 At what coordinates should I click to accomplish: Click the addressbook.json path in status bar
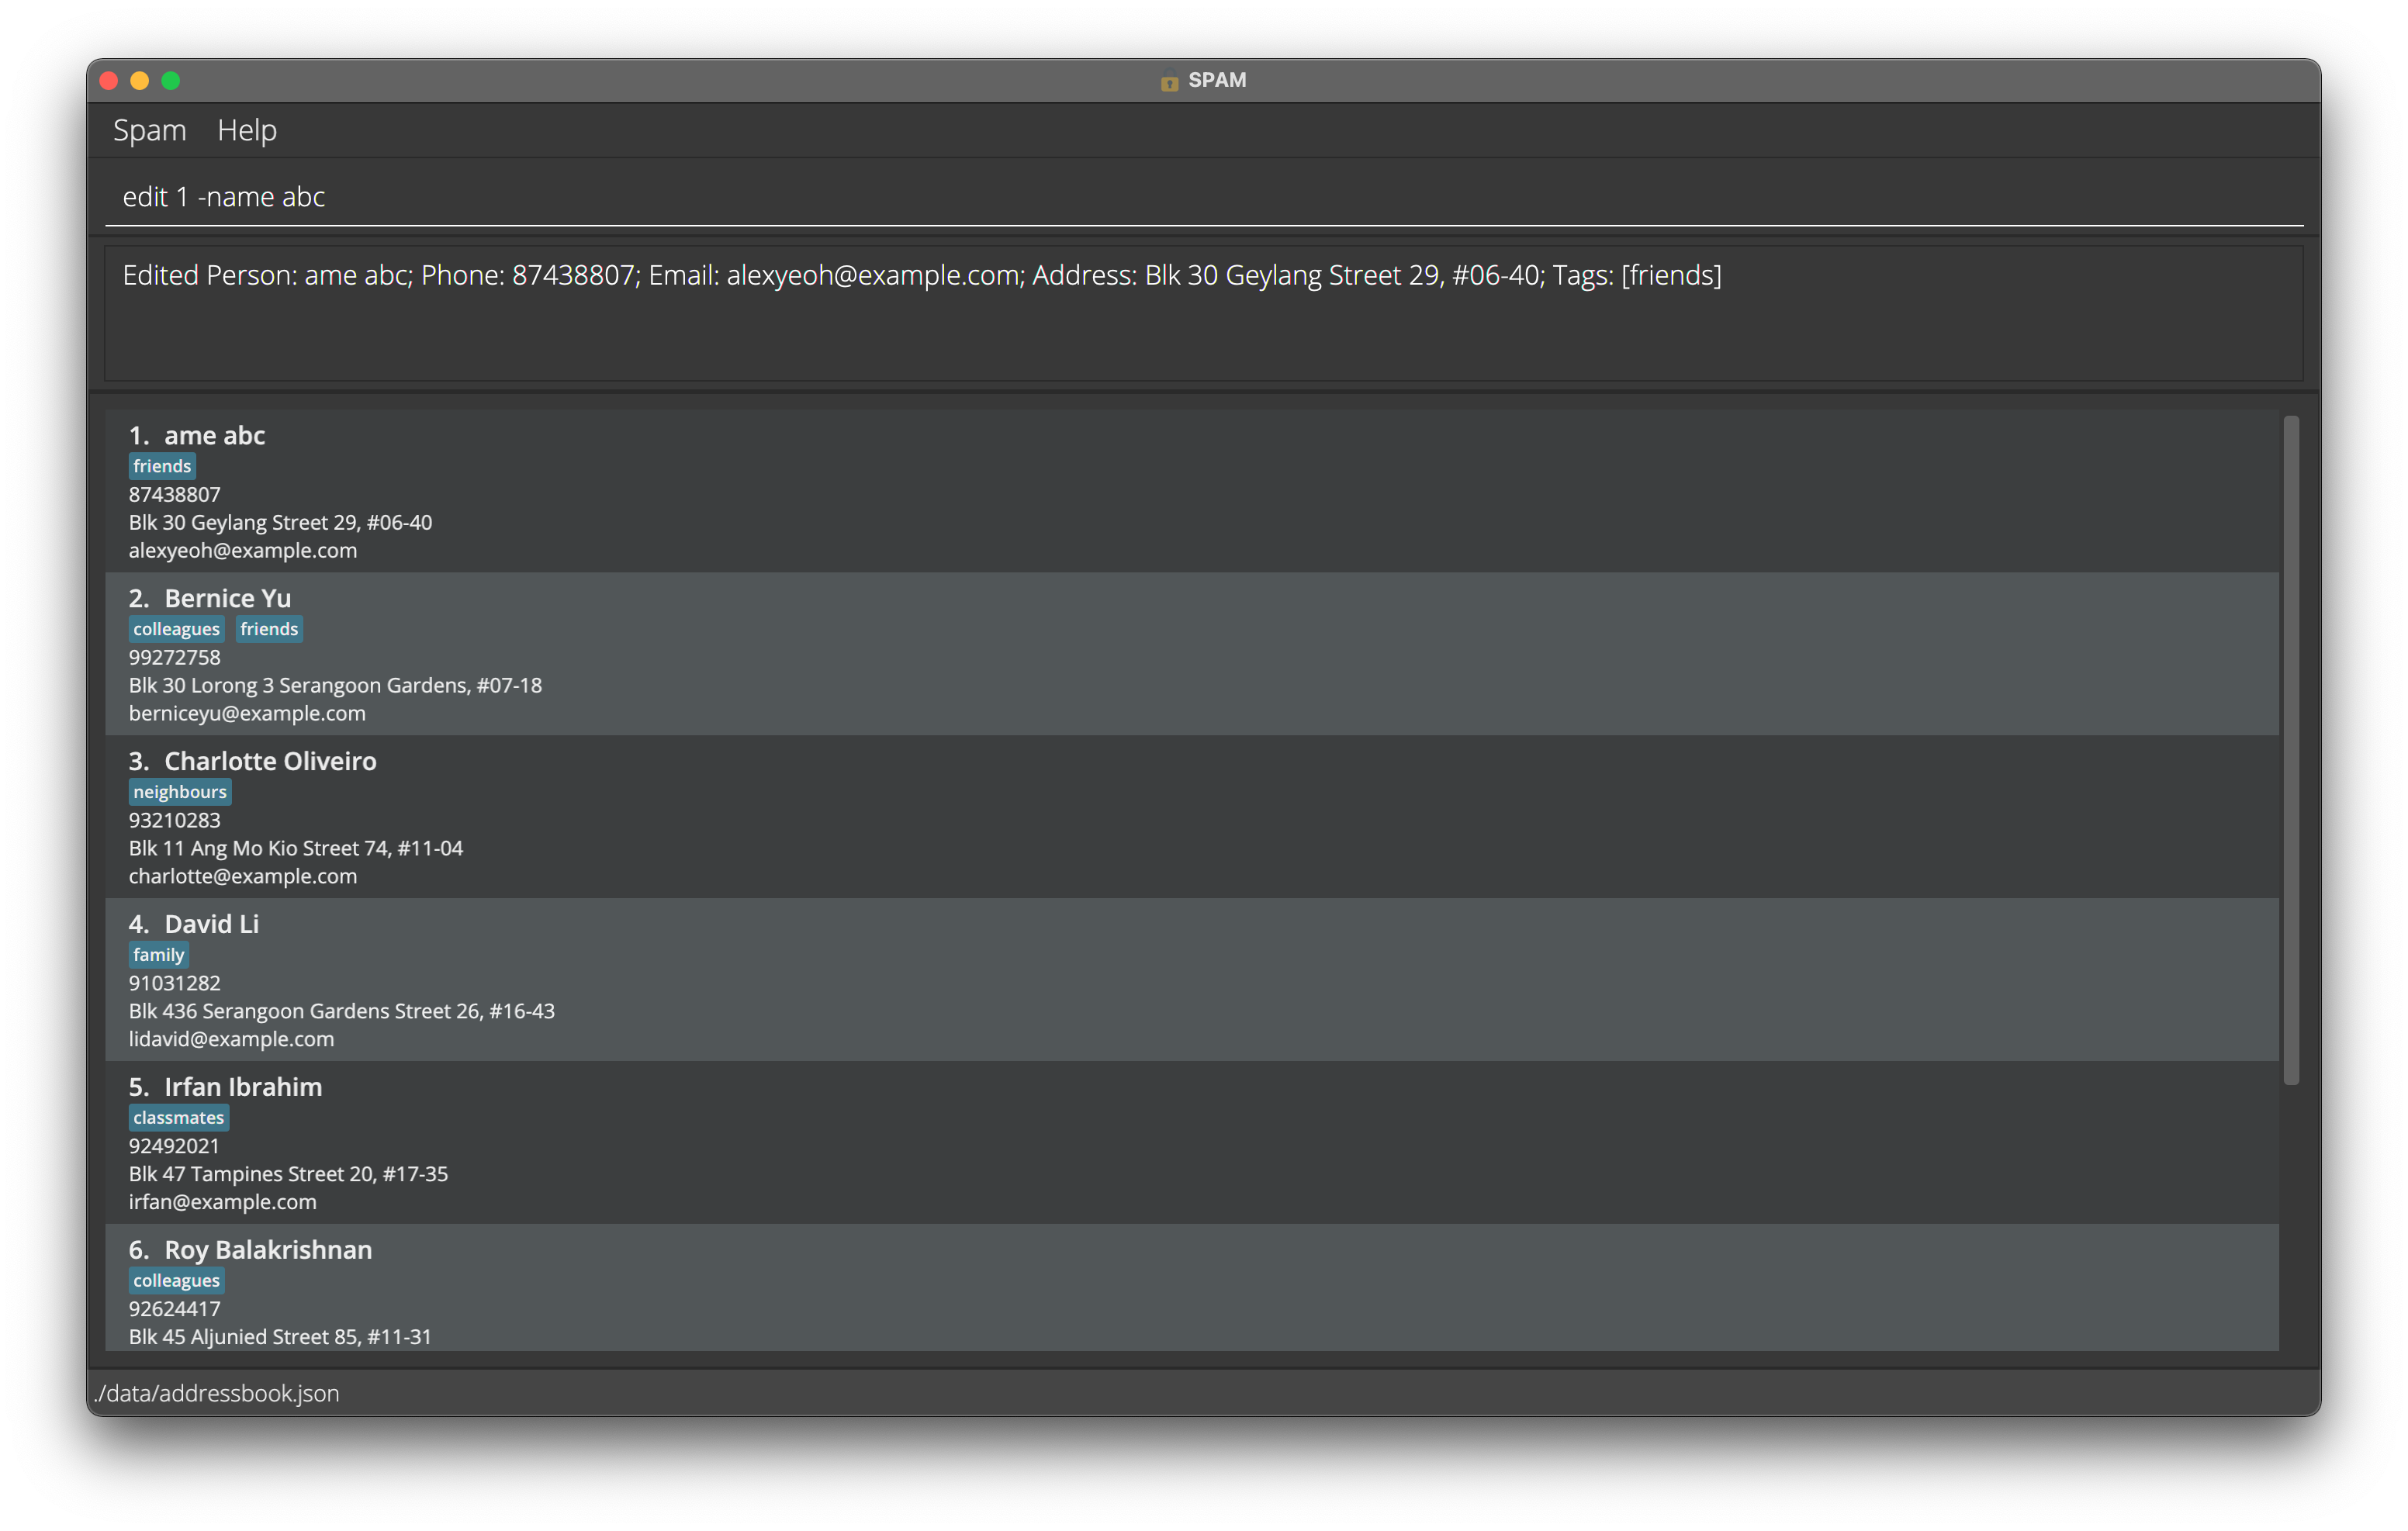pos(217,1393)
